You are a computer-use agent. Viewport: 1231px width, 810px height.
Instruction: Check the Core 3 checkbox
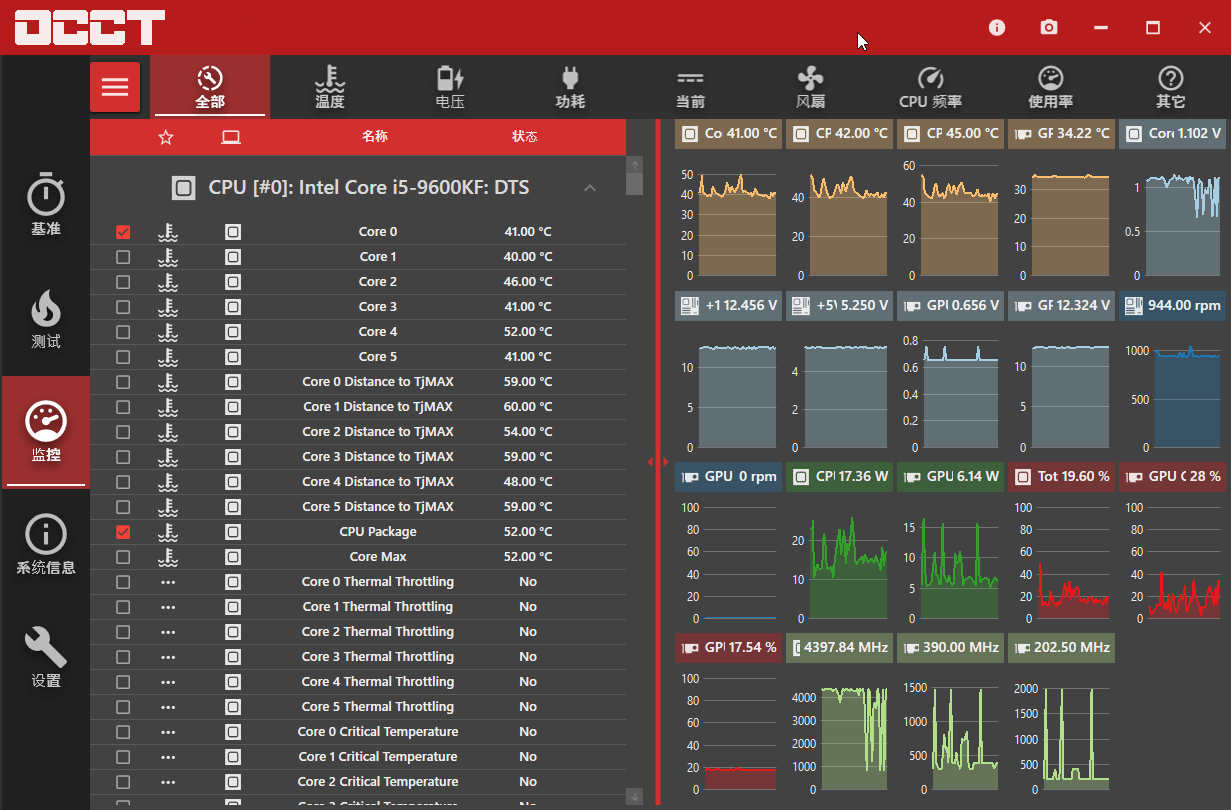tap(123, 307)
